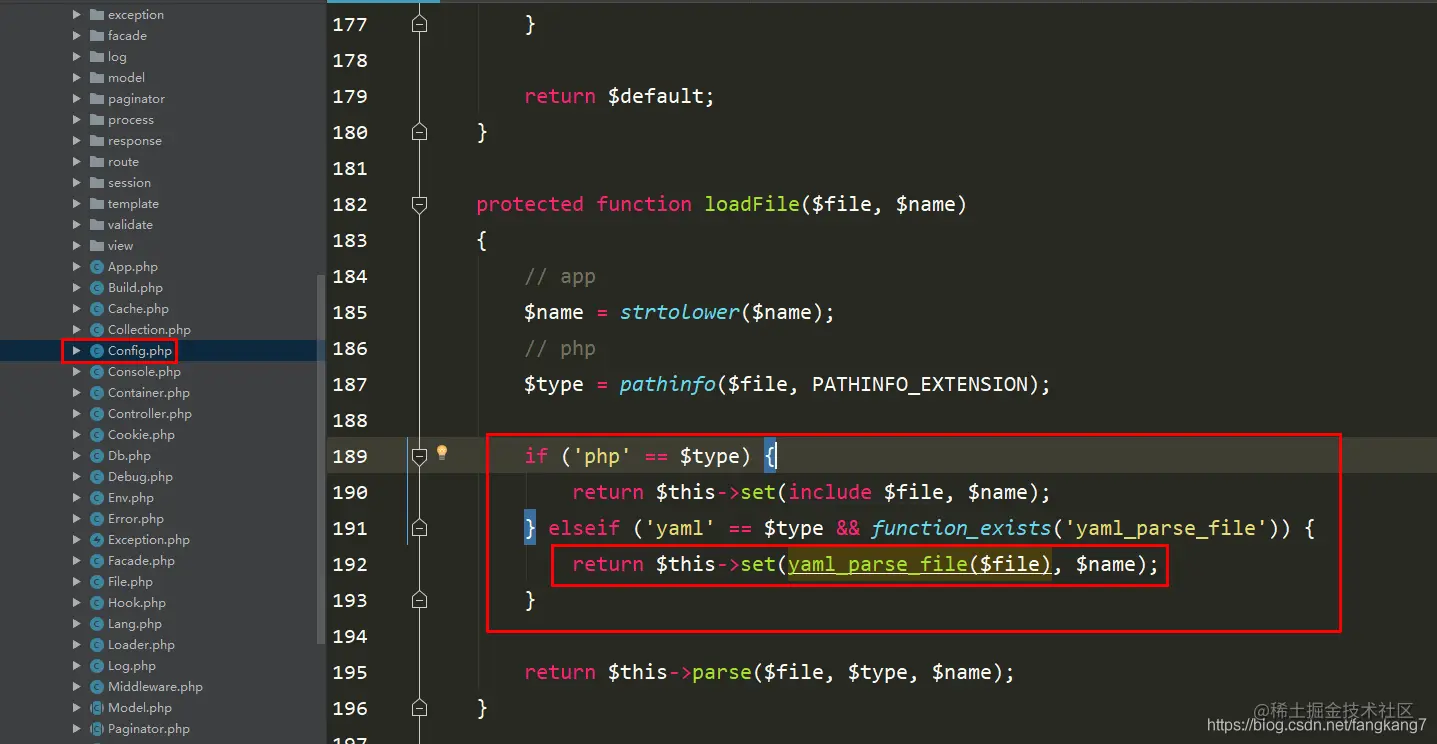
Task: Select the facade folder icon
Action: pos(97,36)
